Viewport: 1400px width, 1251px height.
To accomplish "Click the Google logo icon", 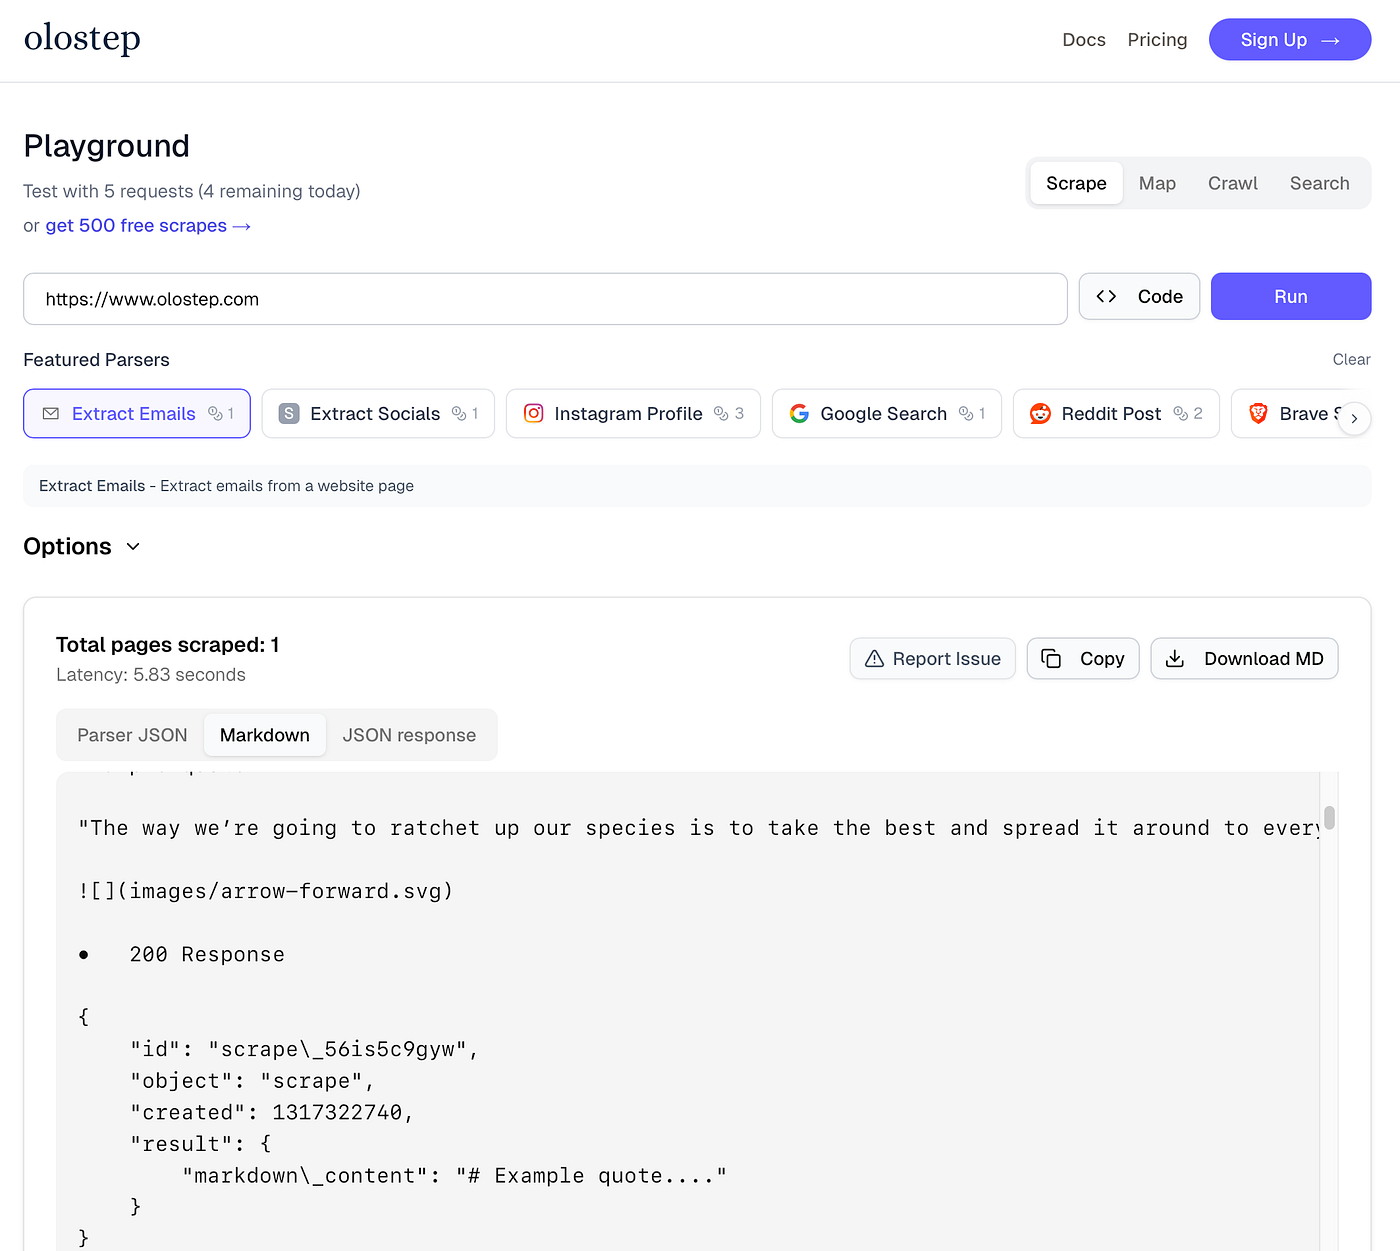I will point(799,414).
